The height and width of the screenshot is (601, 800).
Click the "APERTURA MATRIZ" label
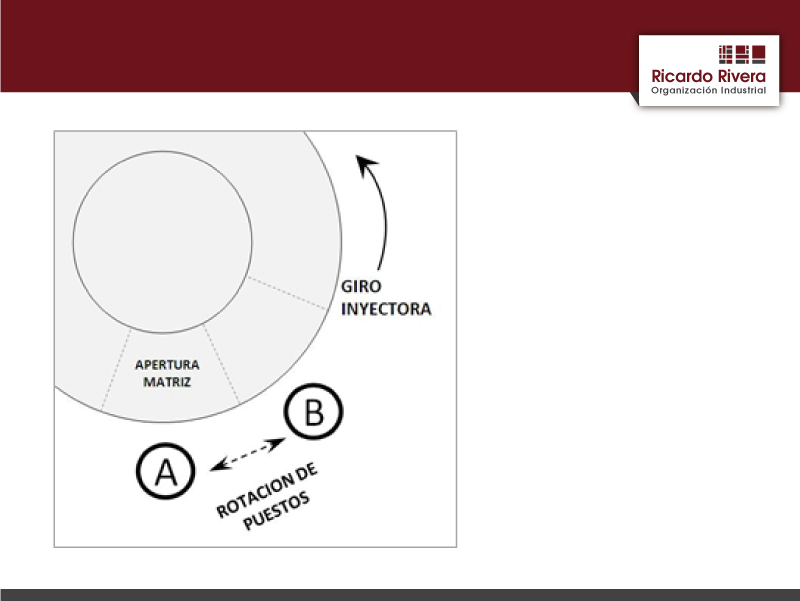coord(167,373)
